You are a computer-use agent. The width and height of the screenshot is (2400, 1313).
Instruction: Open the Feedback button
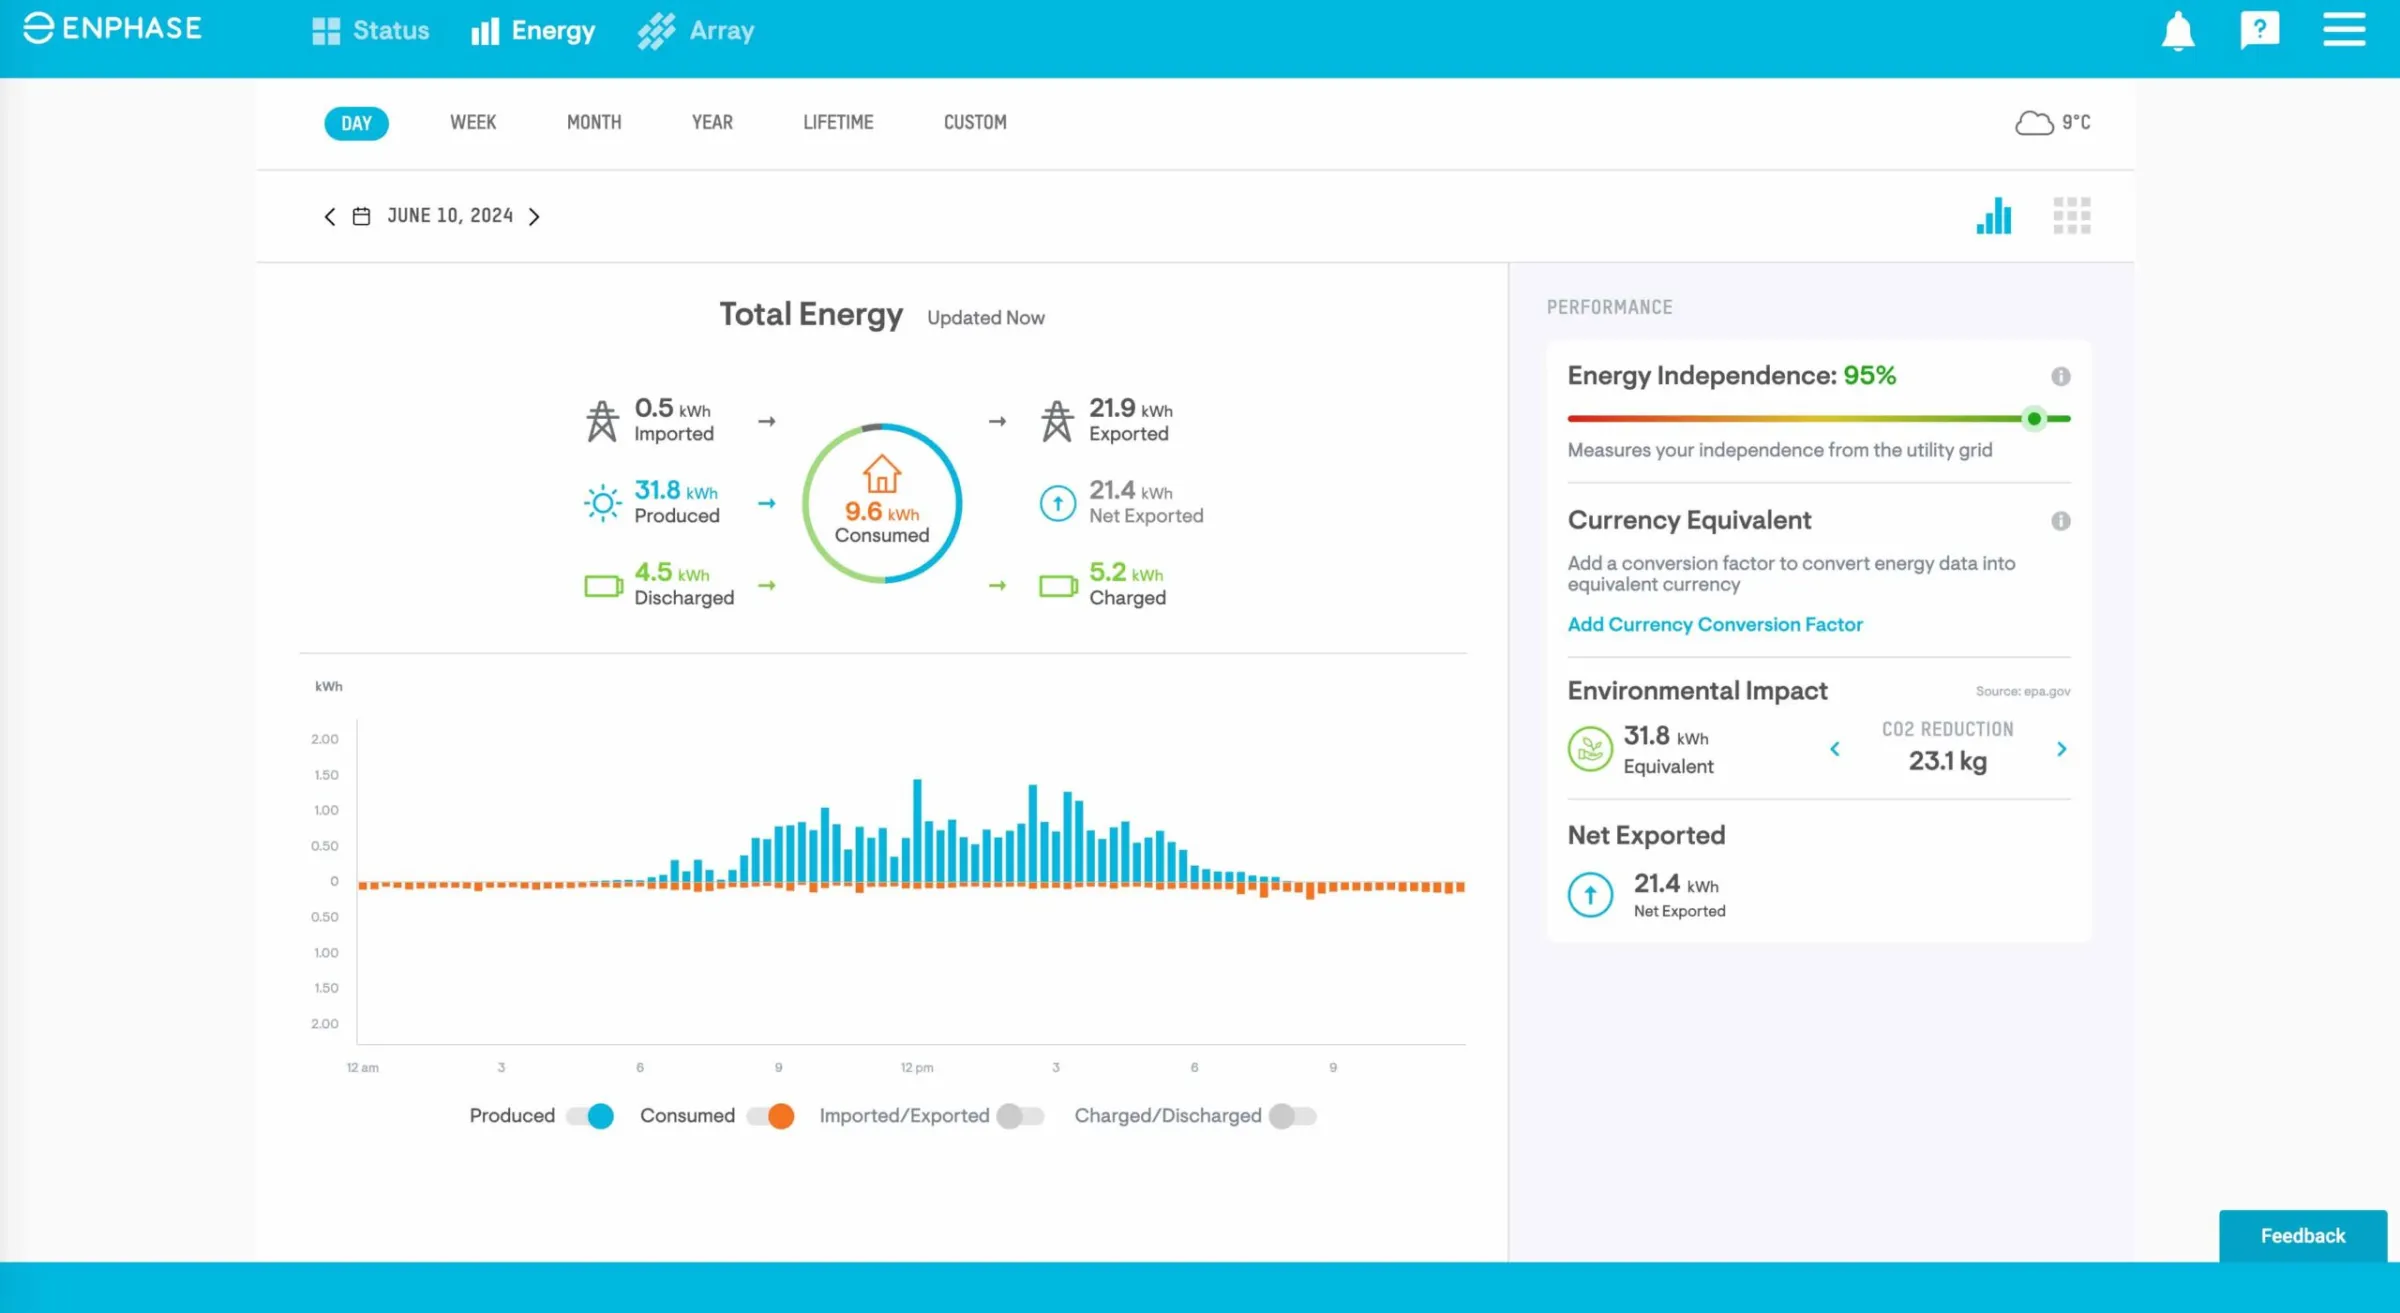[2302, 1236]
